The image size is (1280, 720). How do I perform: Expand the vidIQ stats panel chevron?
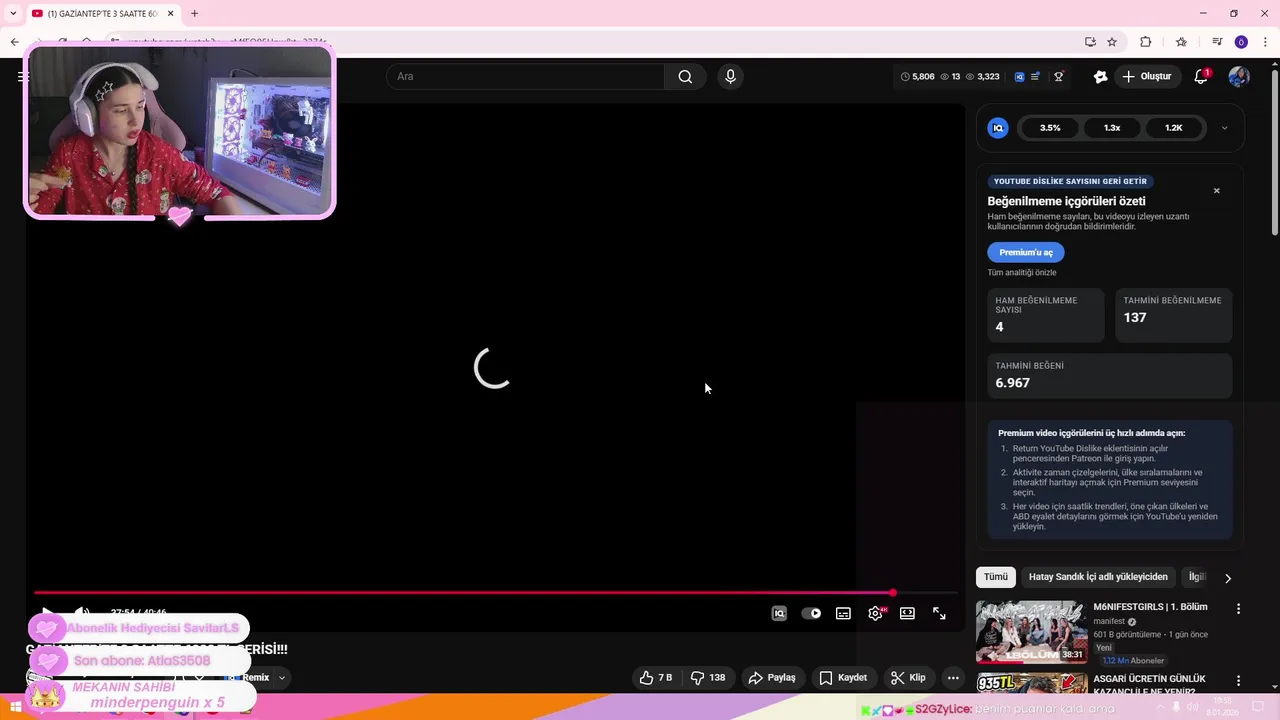pos(1224,128)
